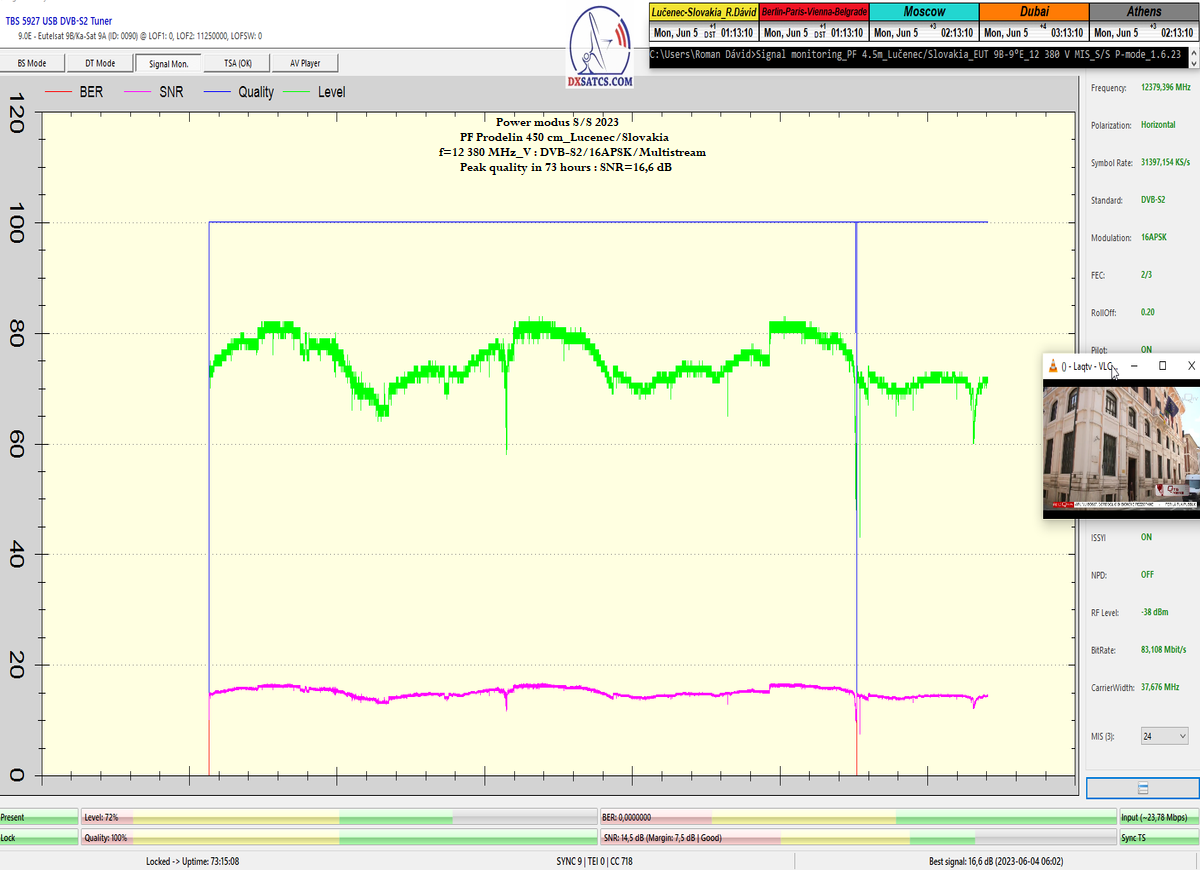Click the Present status indicator
This screenshot has height=870, width=1200.
tap(39, 817)
